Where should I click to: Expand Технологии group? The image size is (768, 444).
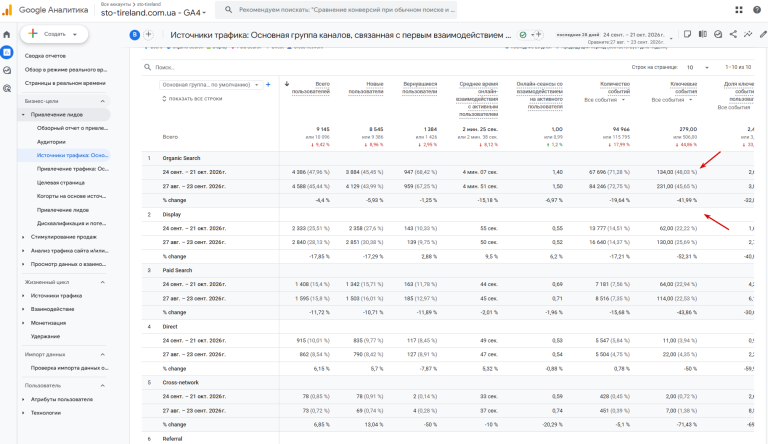click(x=23, y=413)
